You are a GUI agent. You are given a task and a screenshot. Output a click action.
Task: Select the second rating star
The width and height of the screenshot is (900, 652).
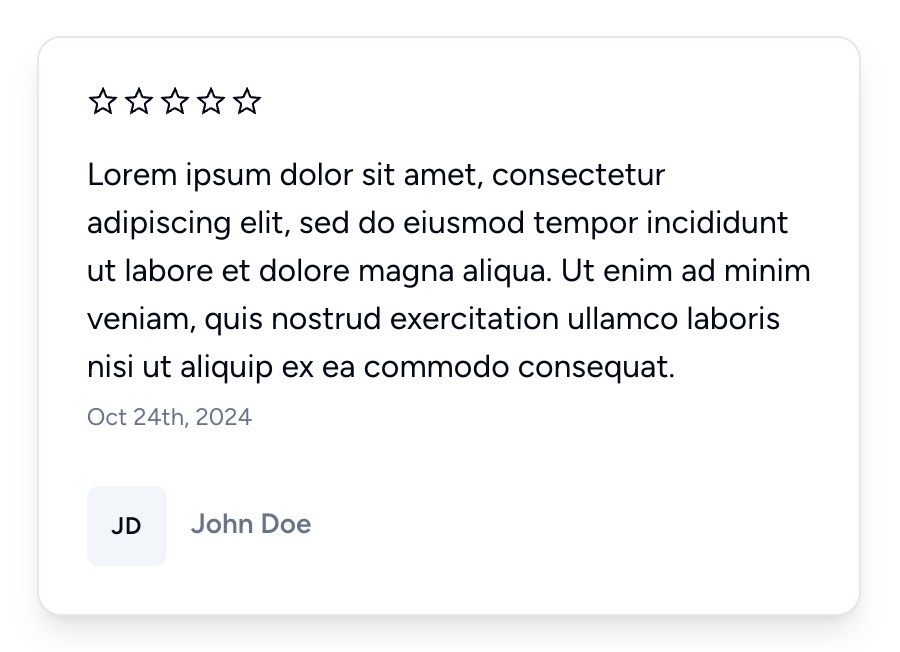[139, 101]
